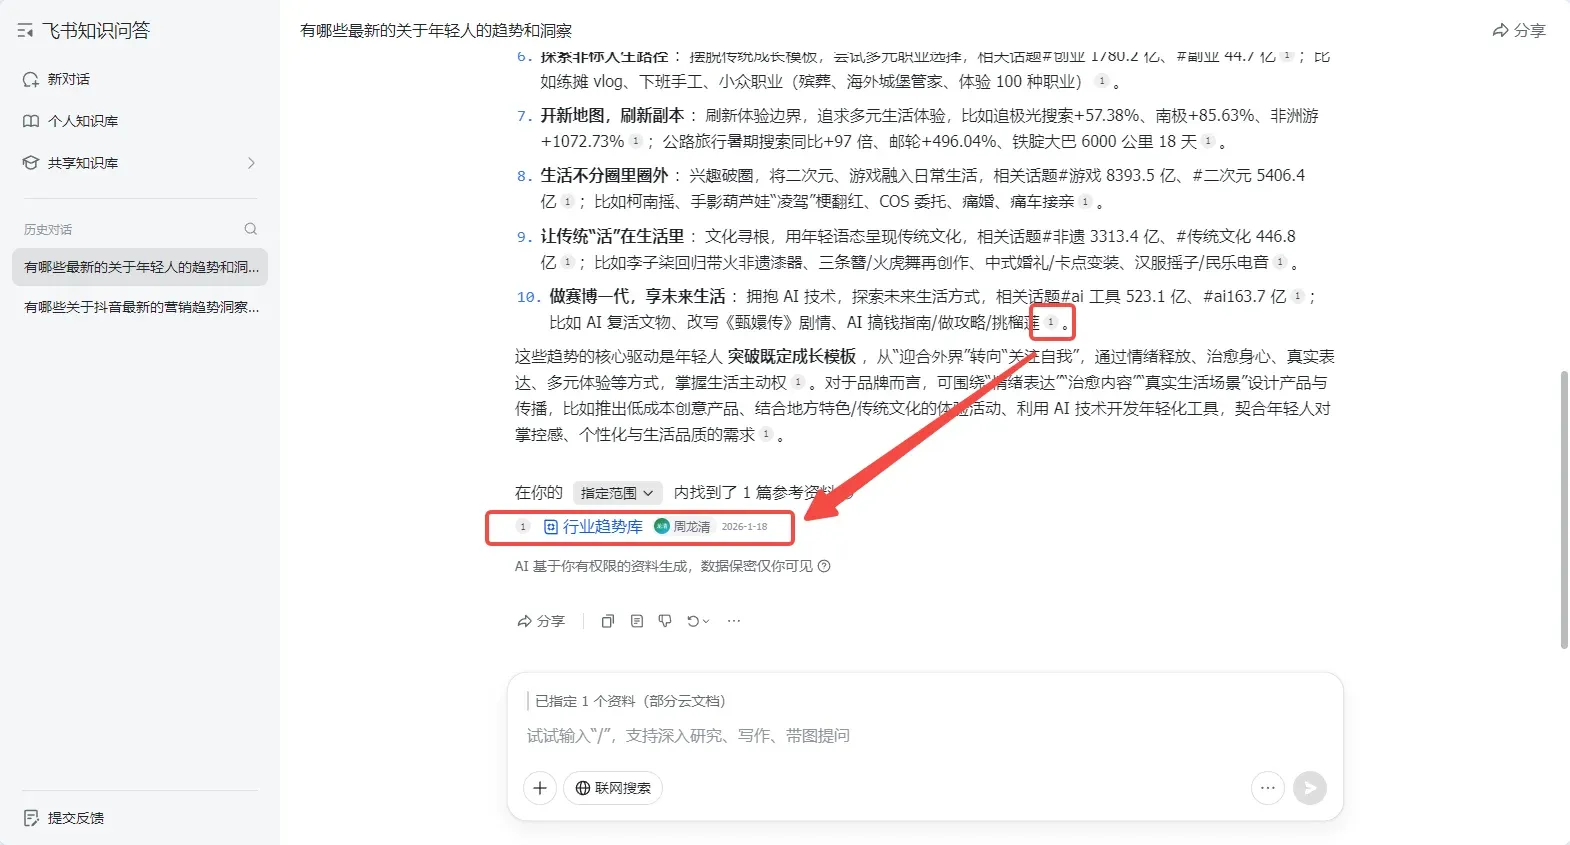
Task: Click the send arrow button
Action: [x=1310, y=788]
